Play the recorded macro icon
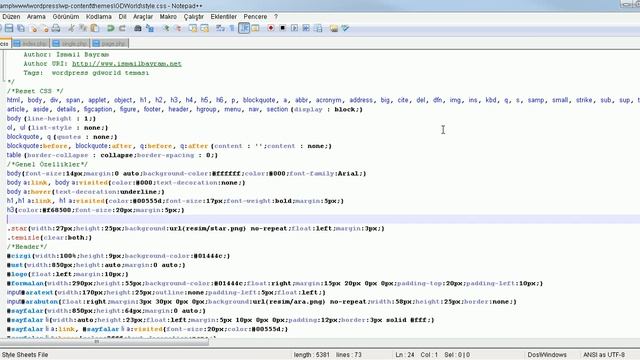640x360 pixels. 294,28
